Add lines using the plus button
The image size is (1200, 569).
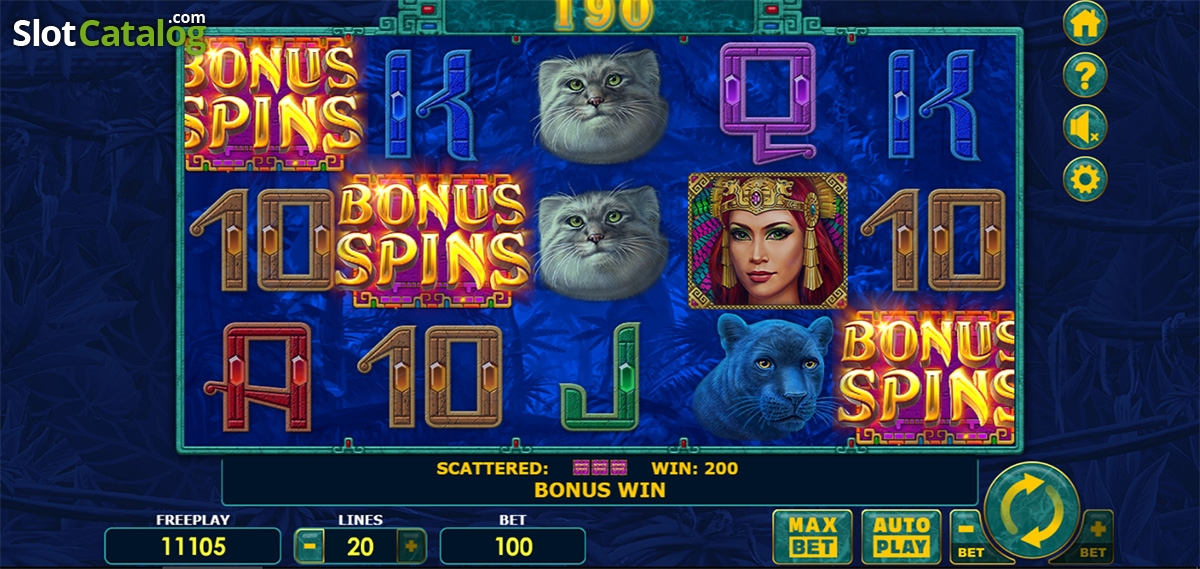410,546
